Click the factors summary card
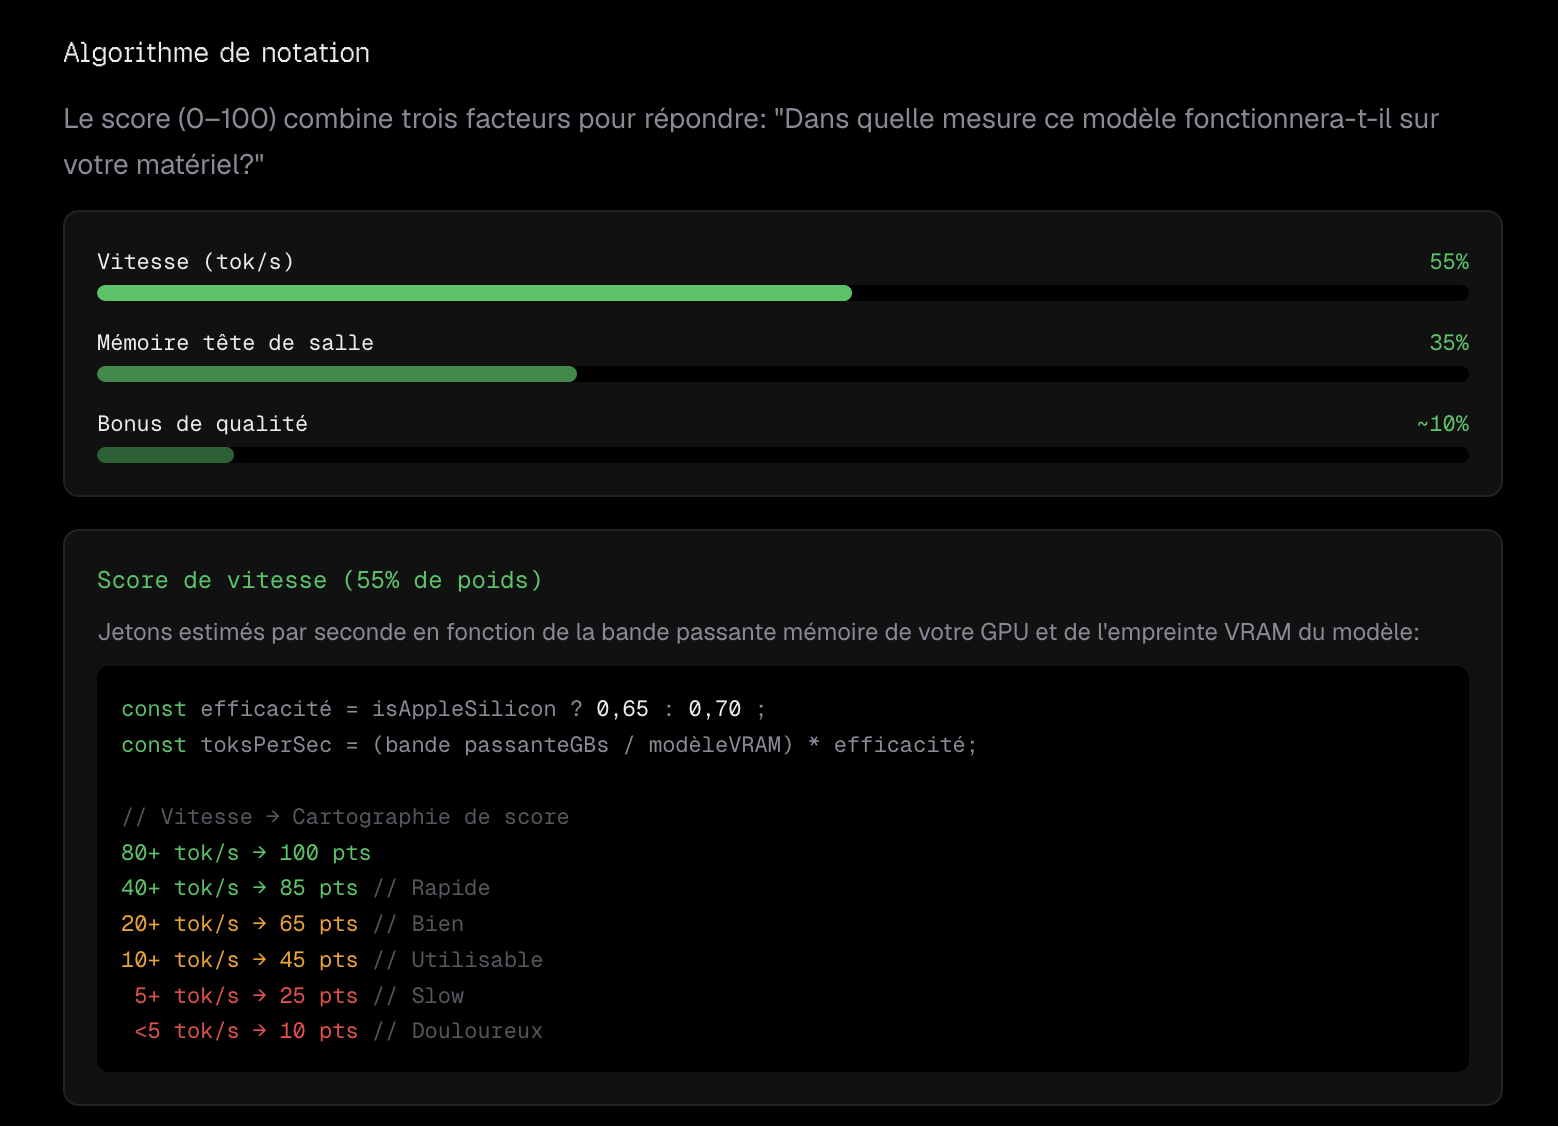Image resolution: width=1558 pixels, height=1126 pixels. [x=781, y=353]
